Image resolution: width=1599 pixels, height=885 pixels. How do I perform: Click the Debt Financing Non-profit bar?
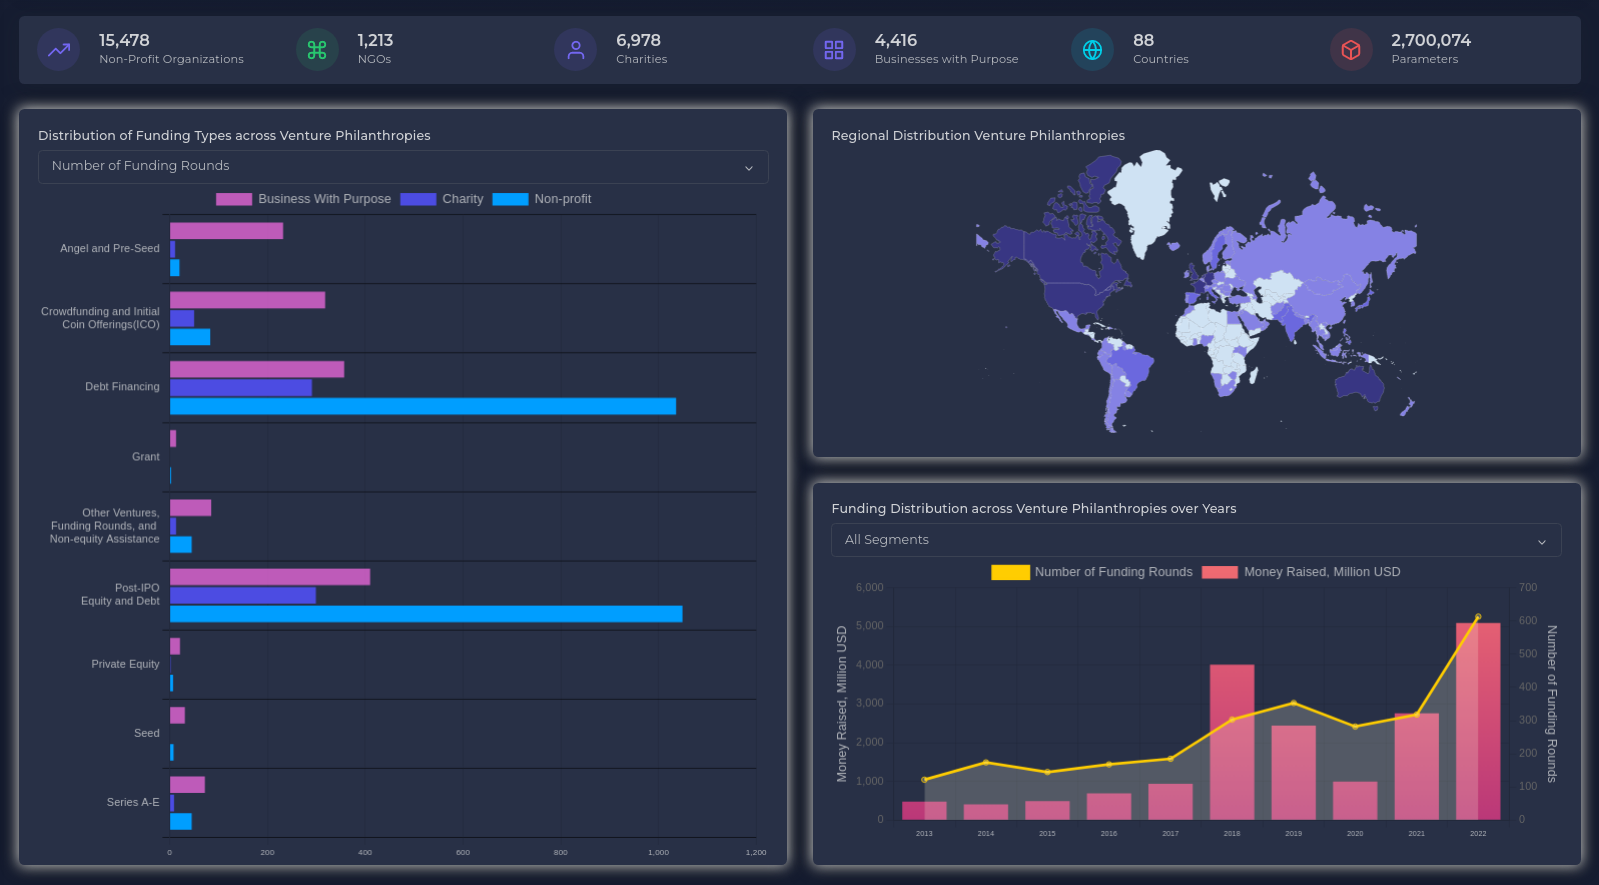(x=422, y=406)
